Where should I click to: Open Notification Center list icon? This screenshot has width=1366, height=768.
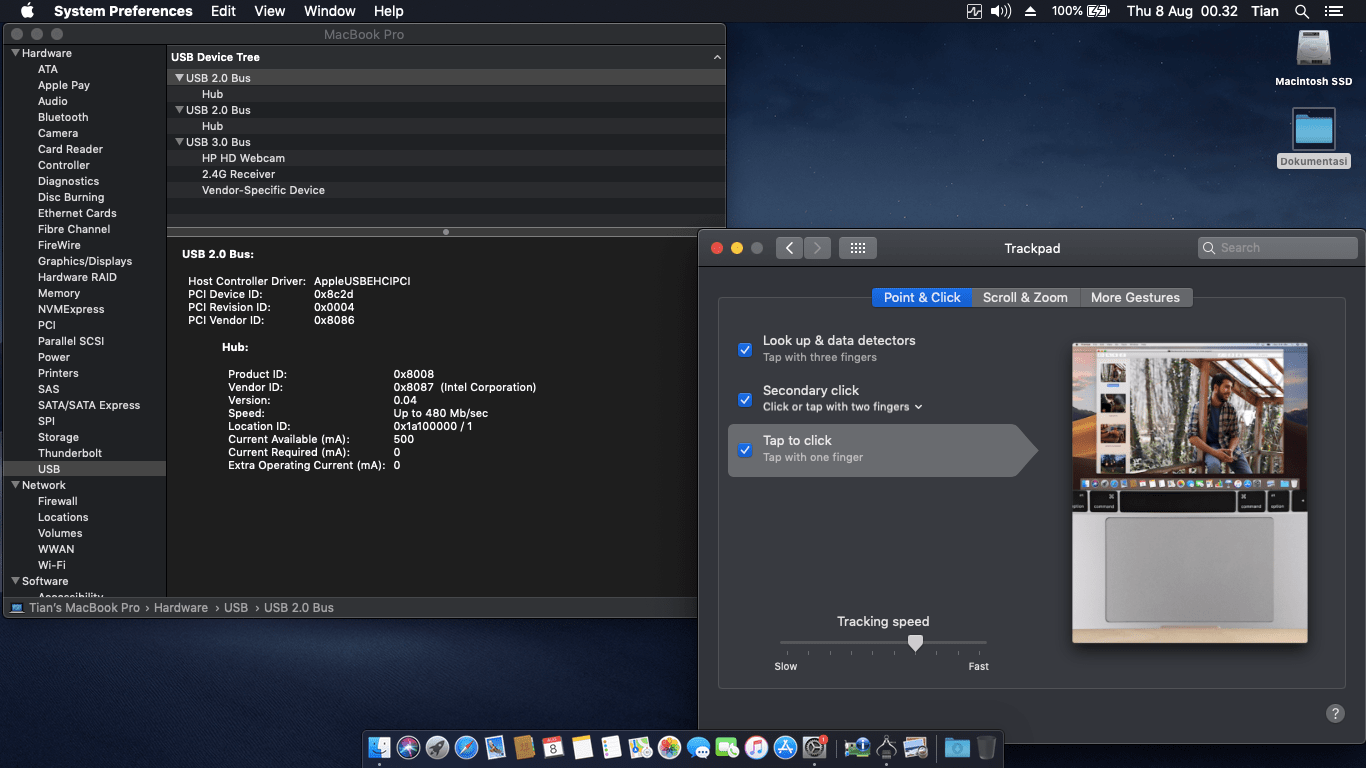pyautogui.click(x=1333, y=11)
